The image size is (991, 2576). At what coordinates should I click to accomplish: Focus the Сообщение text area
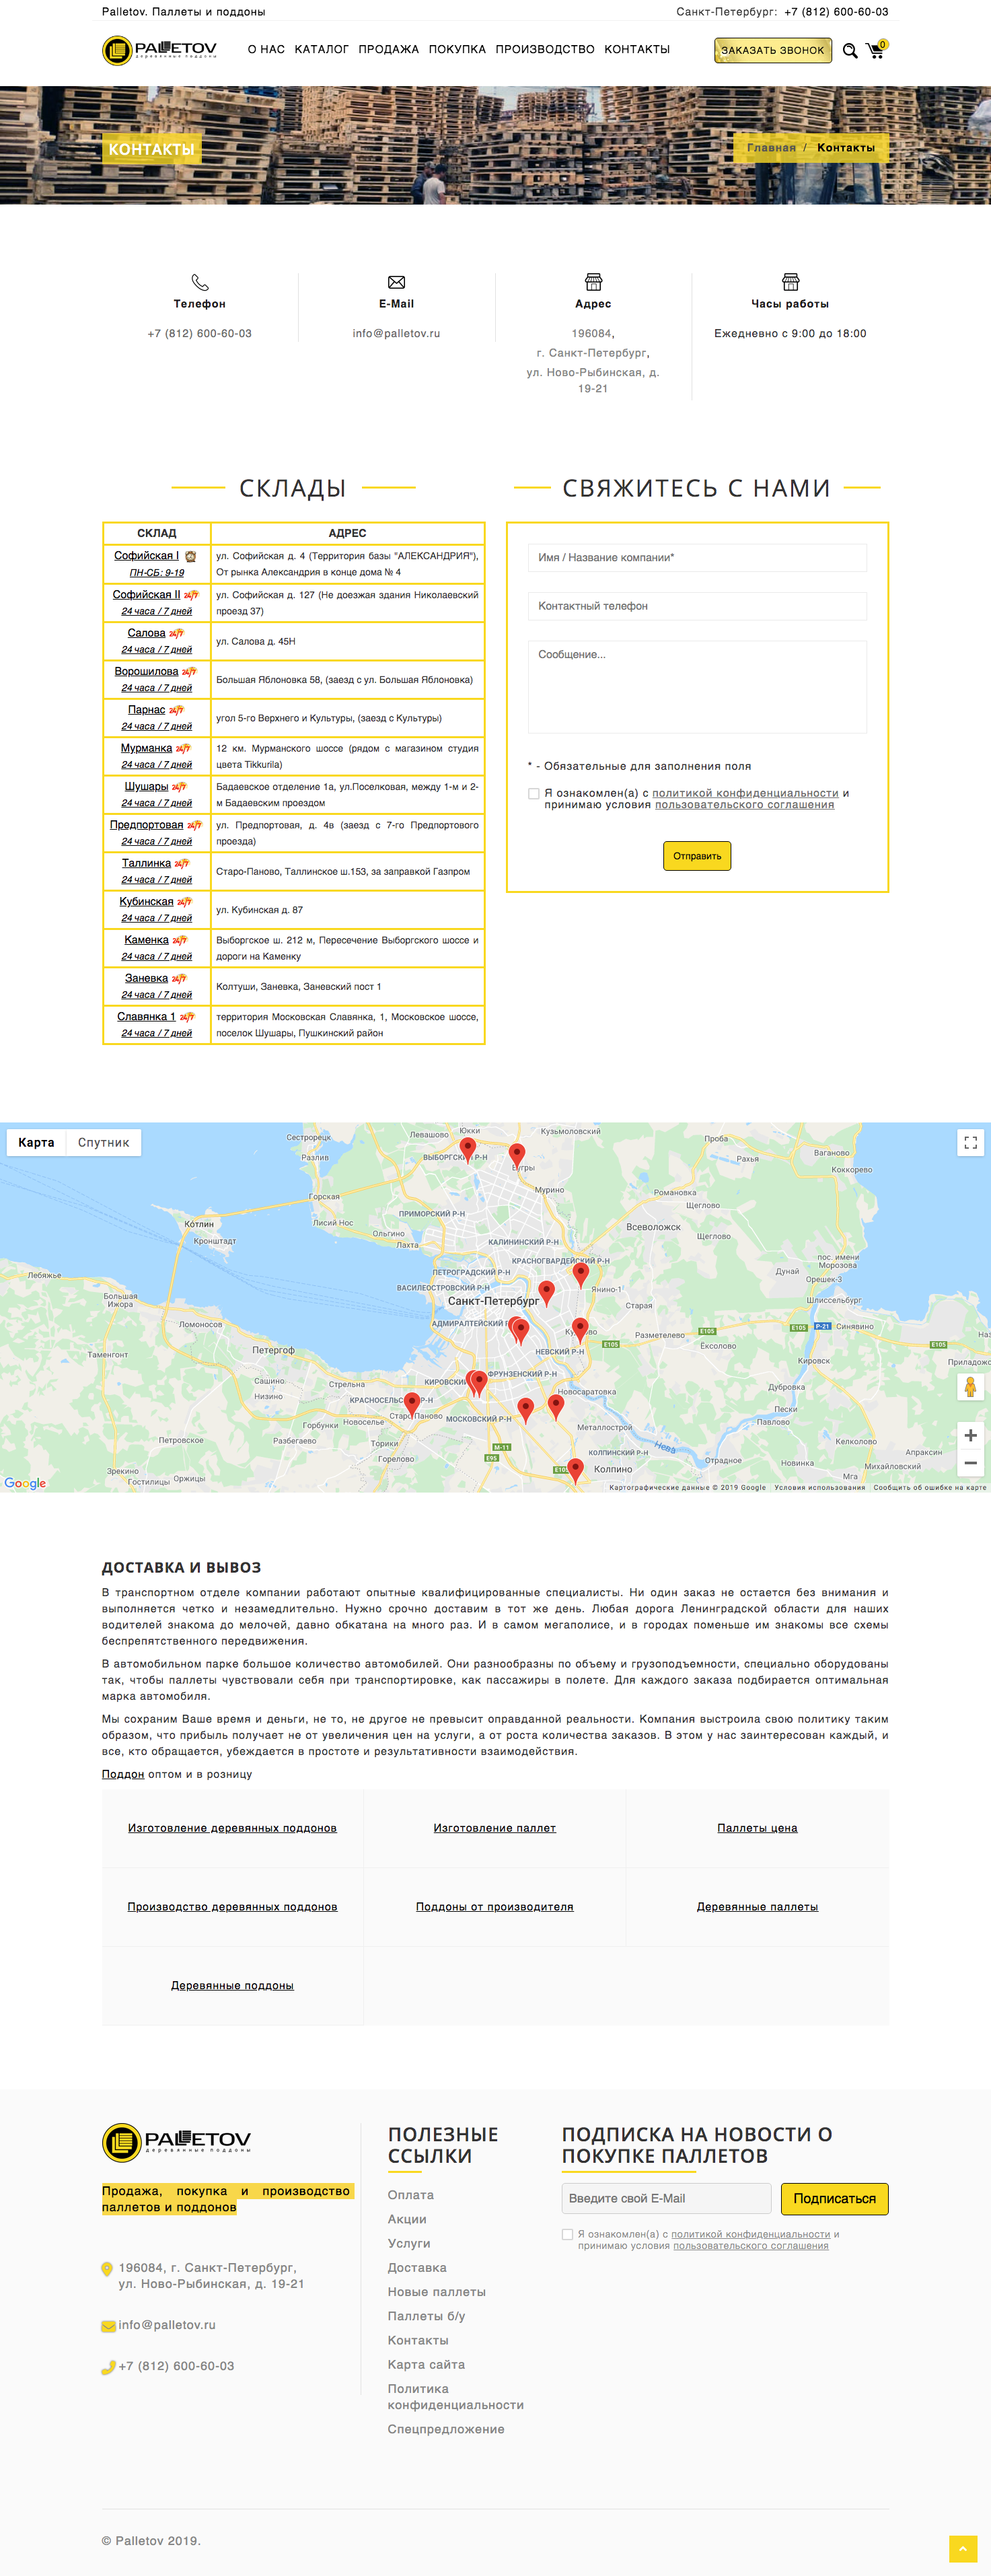(697, 687)
